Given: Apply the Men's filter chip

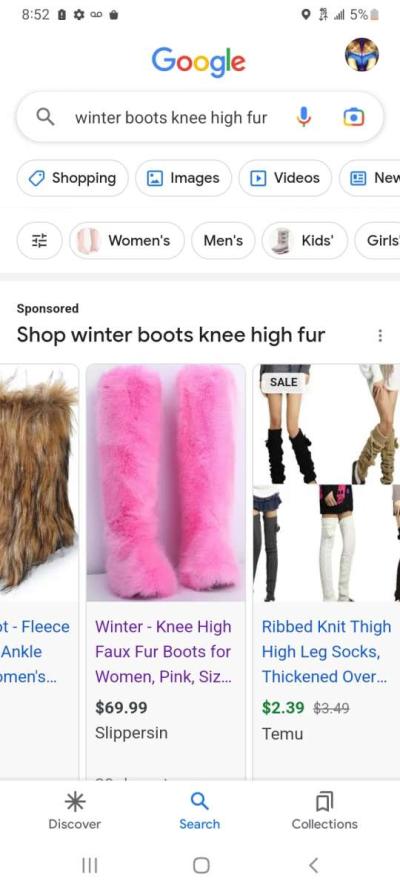Looking at the screenshot, I should (223, 241).
